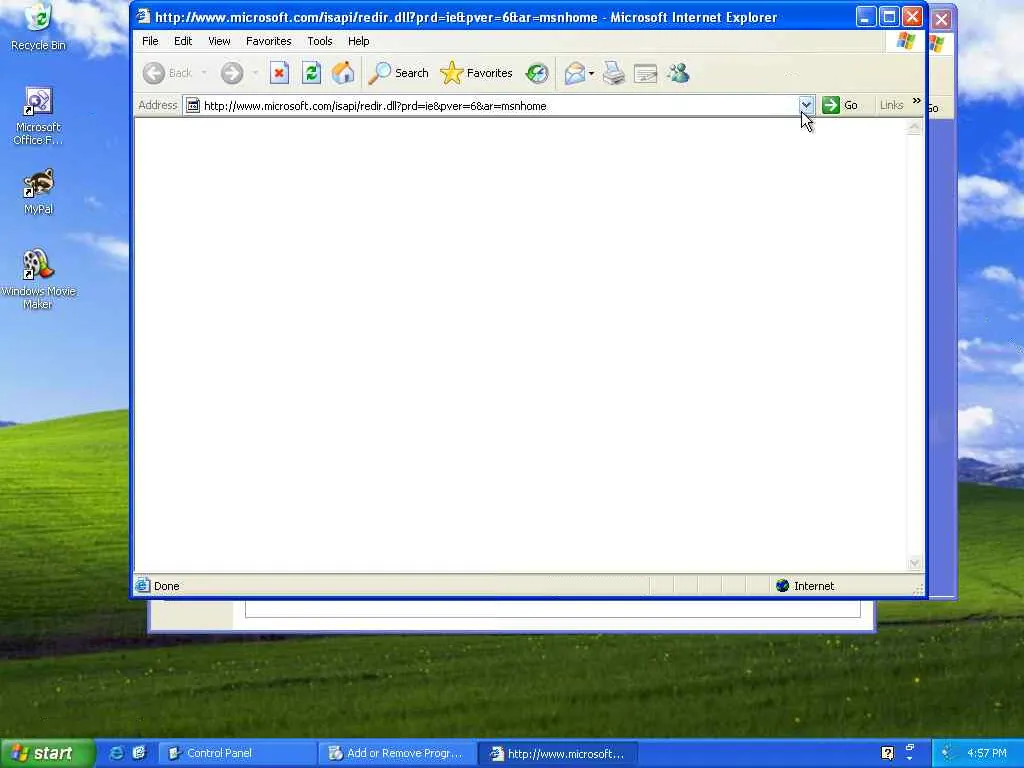Click the status bar page icon
Image resolution: width=1024 pixels, height=768 pixels.
coord(142,586)
